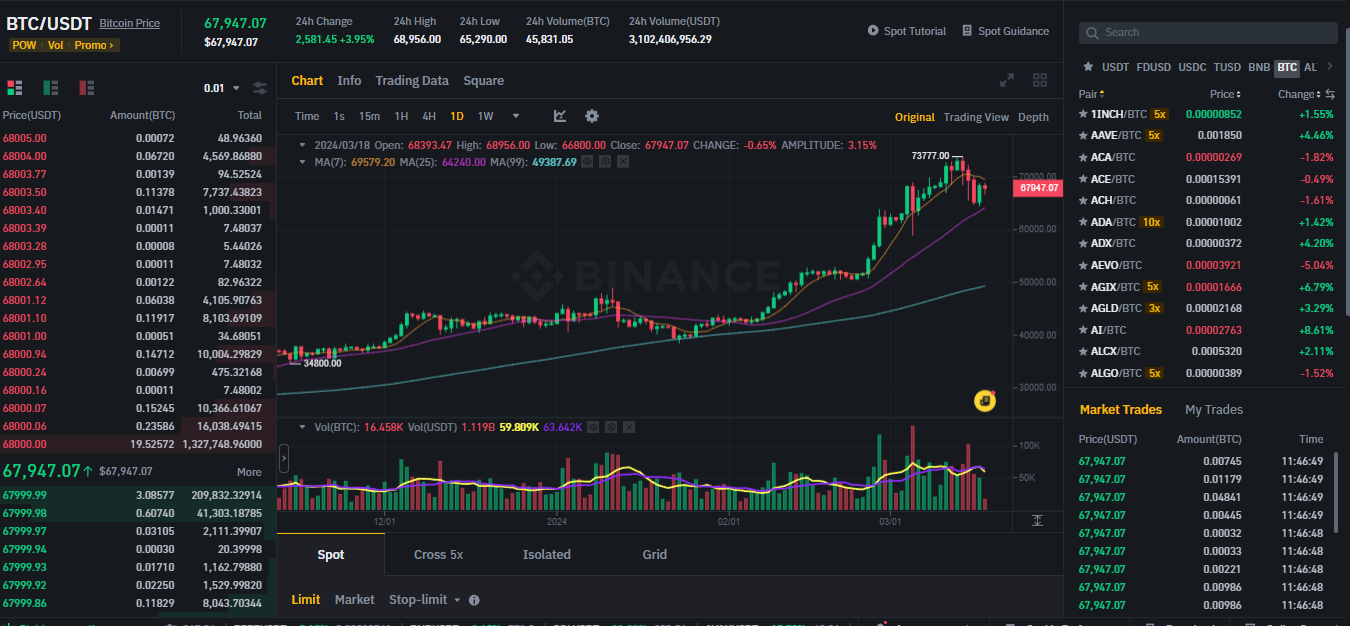
Task: Favorite the ALGO/BTC pair star
Action: click(1083, 373)
